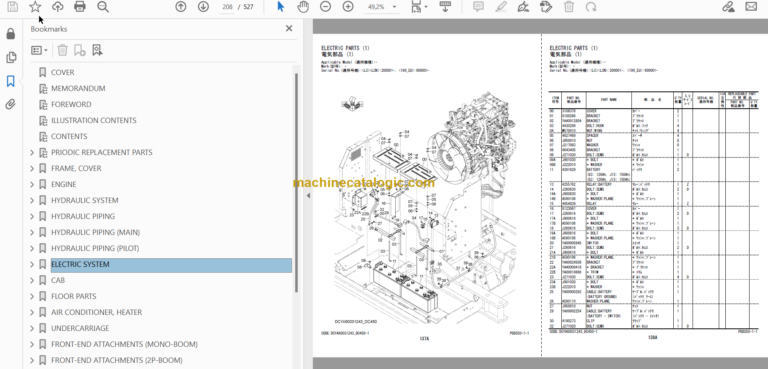Open the bookmark options menu dropdown
The image size is (768, 369).
click(x=39, y=50)
